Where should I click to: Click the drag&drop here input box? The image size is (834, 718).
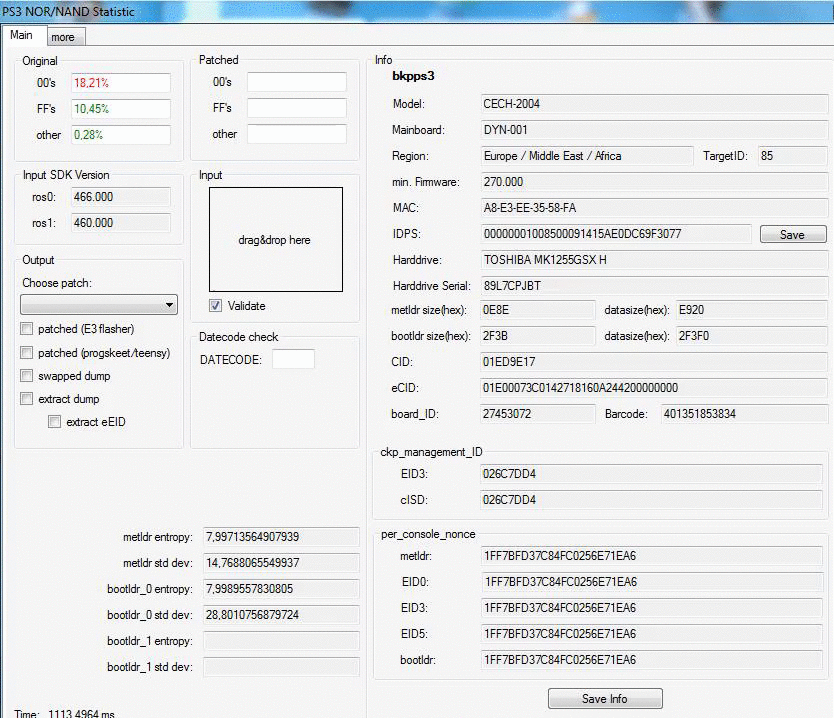coord(276,239)
